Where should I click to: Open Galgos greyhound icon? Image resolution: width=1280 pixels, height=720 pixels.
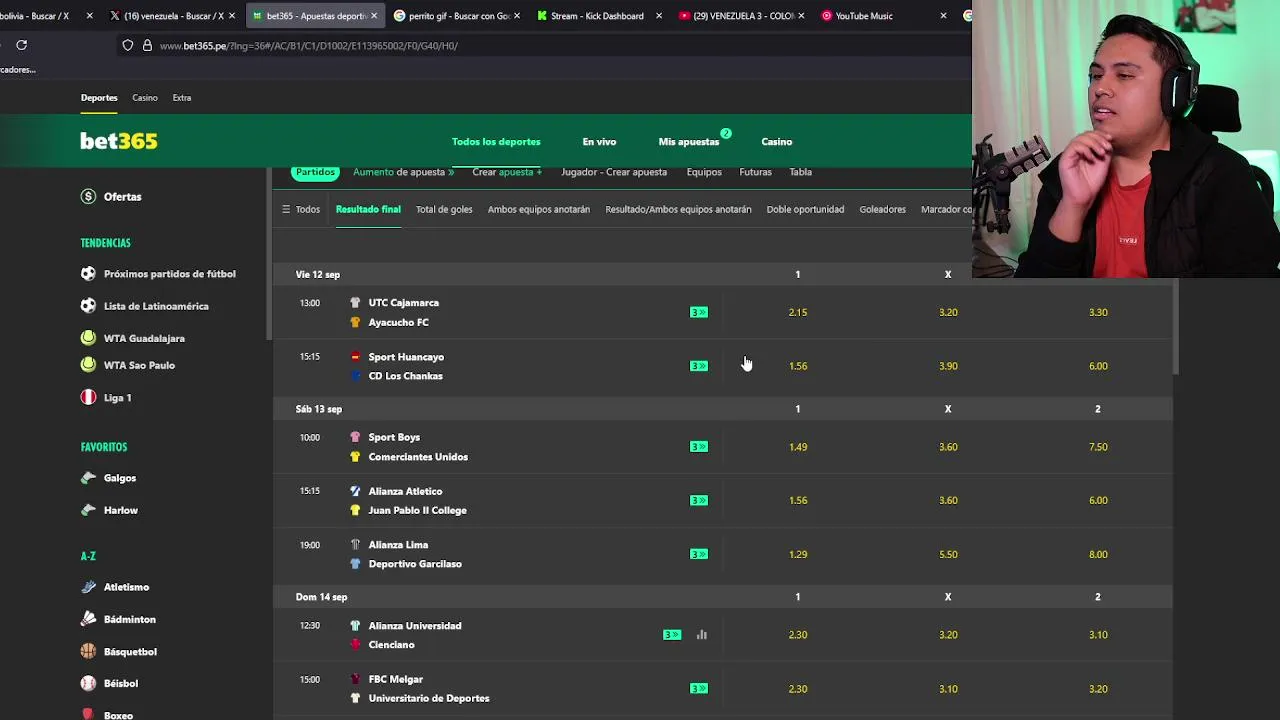[x=88, y=478]
